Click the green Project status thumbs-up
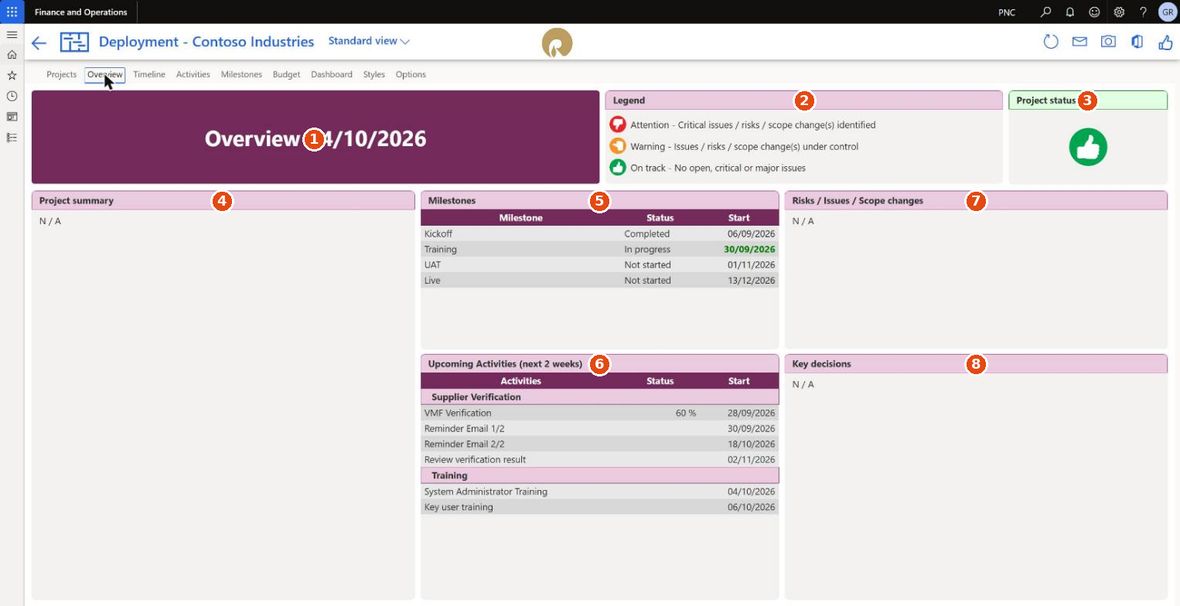This screenshot has width=1180, height=606. [1087, 147]
